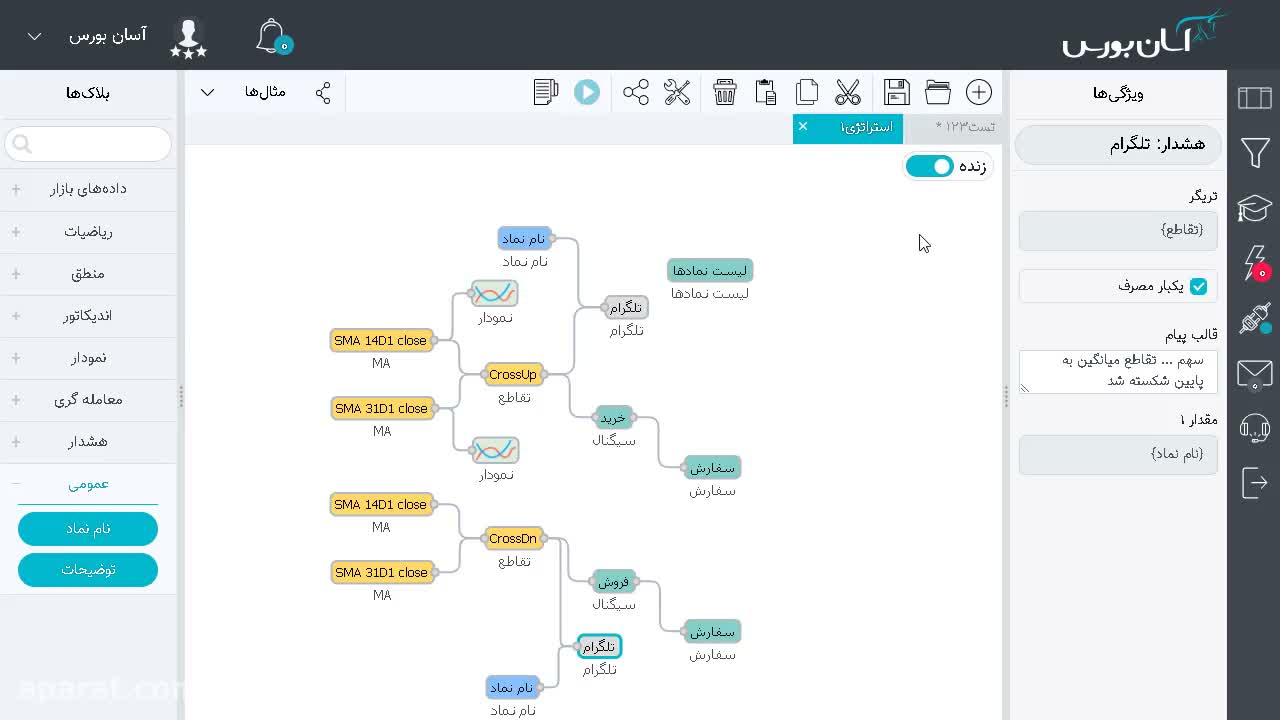Image resolution: width=1280 pixels, height=720 pixels.
Task: Switch to the تست۱۲۳ tab
Action: pyautogui.click(x=965, y=126)
